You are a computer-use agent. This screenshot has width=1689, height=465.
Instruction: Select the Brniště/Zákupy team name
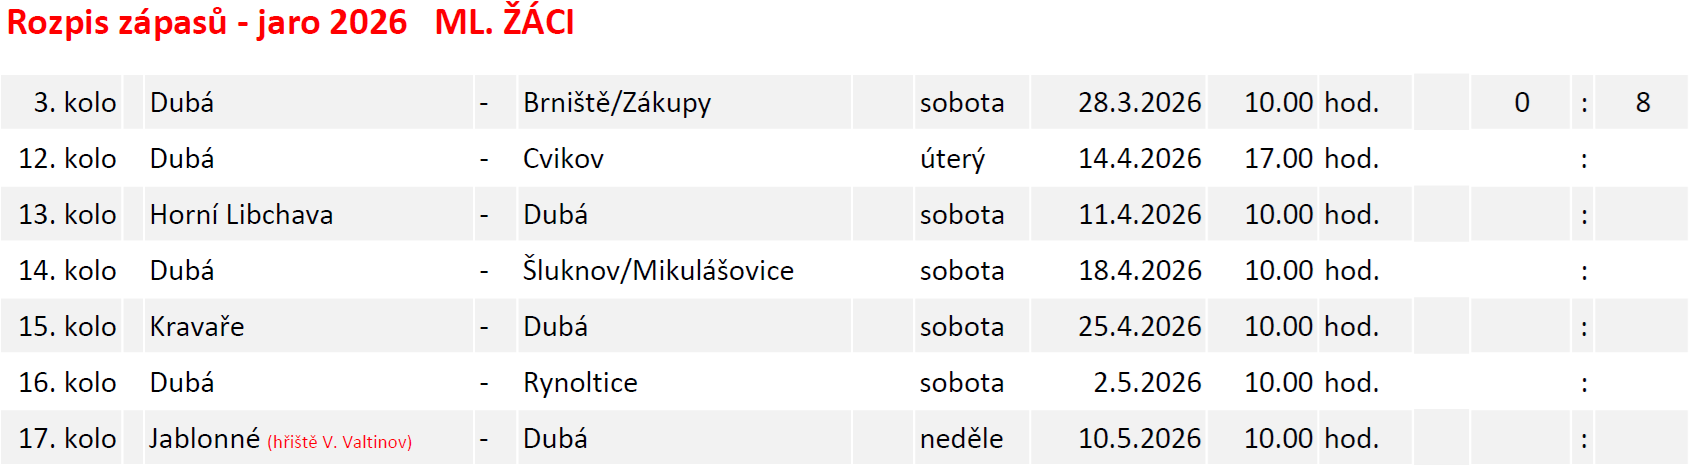point(616,103)
